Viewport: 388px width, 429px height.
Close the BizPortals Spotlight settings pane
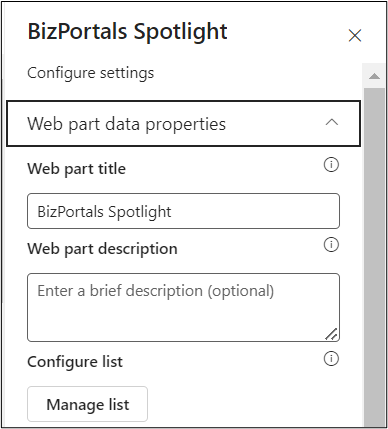pos(355,35)
